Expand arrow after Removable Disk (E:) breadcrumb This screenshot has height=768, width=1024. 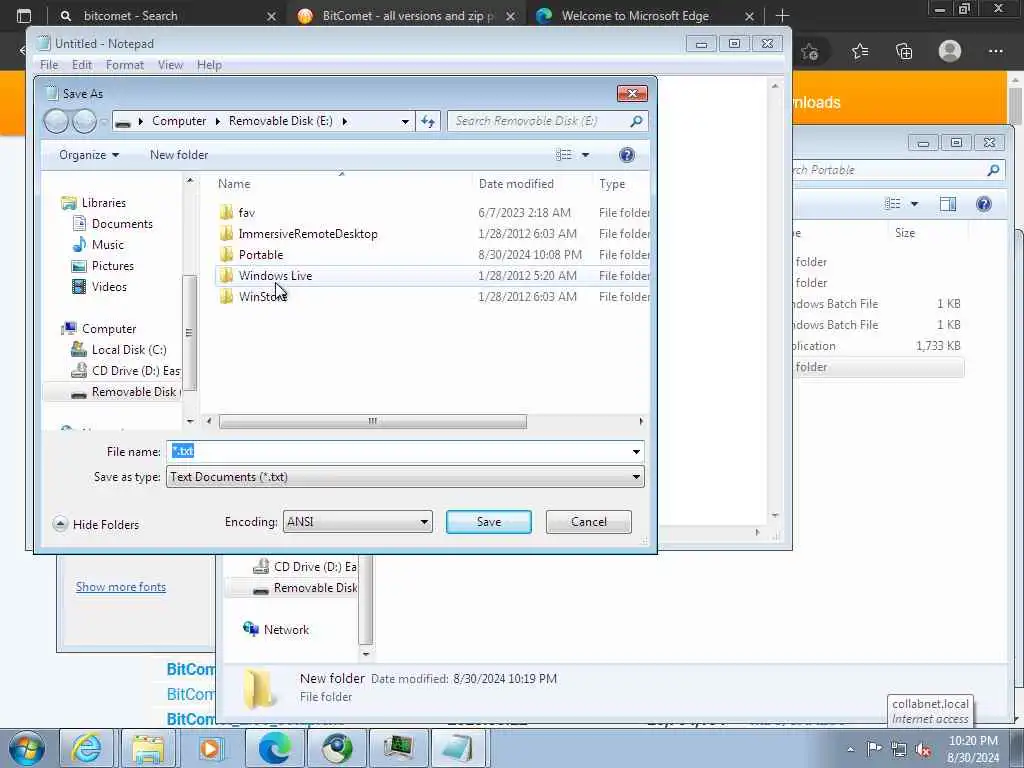point(344,121)
